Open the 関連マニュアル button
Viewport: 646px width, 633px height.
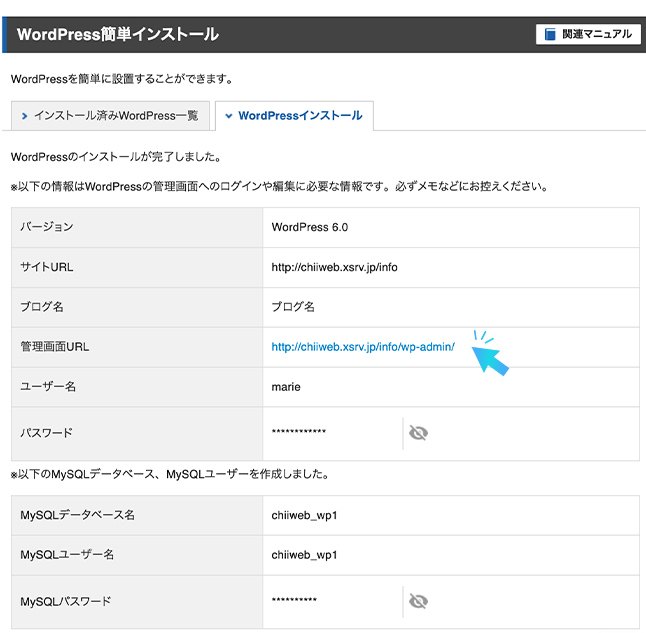[588, 34]
